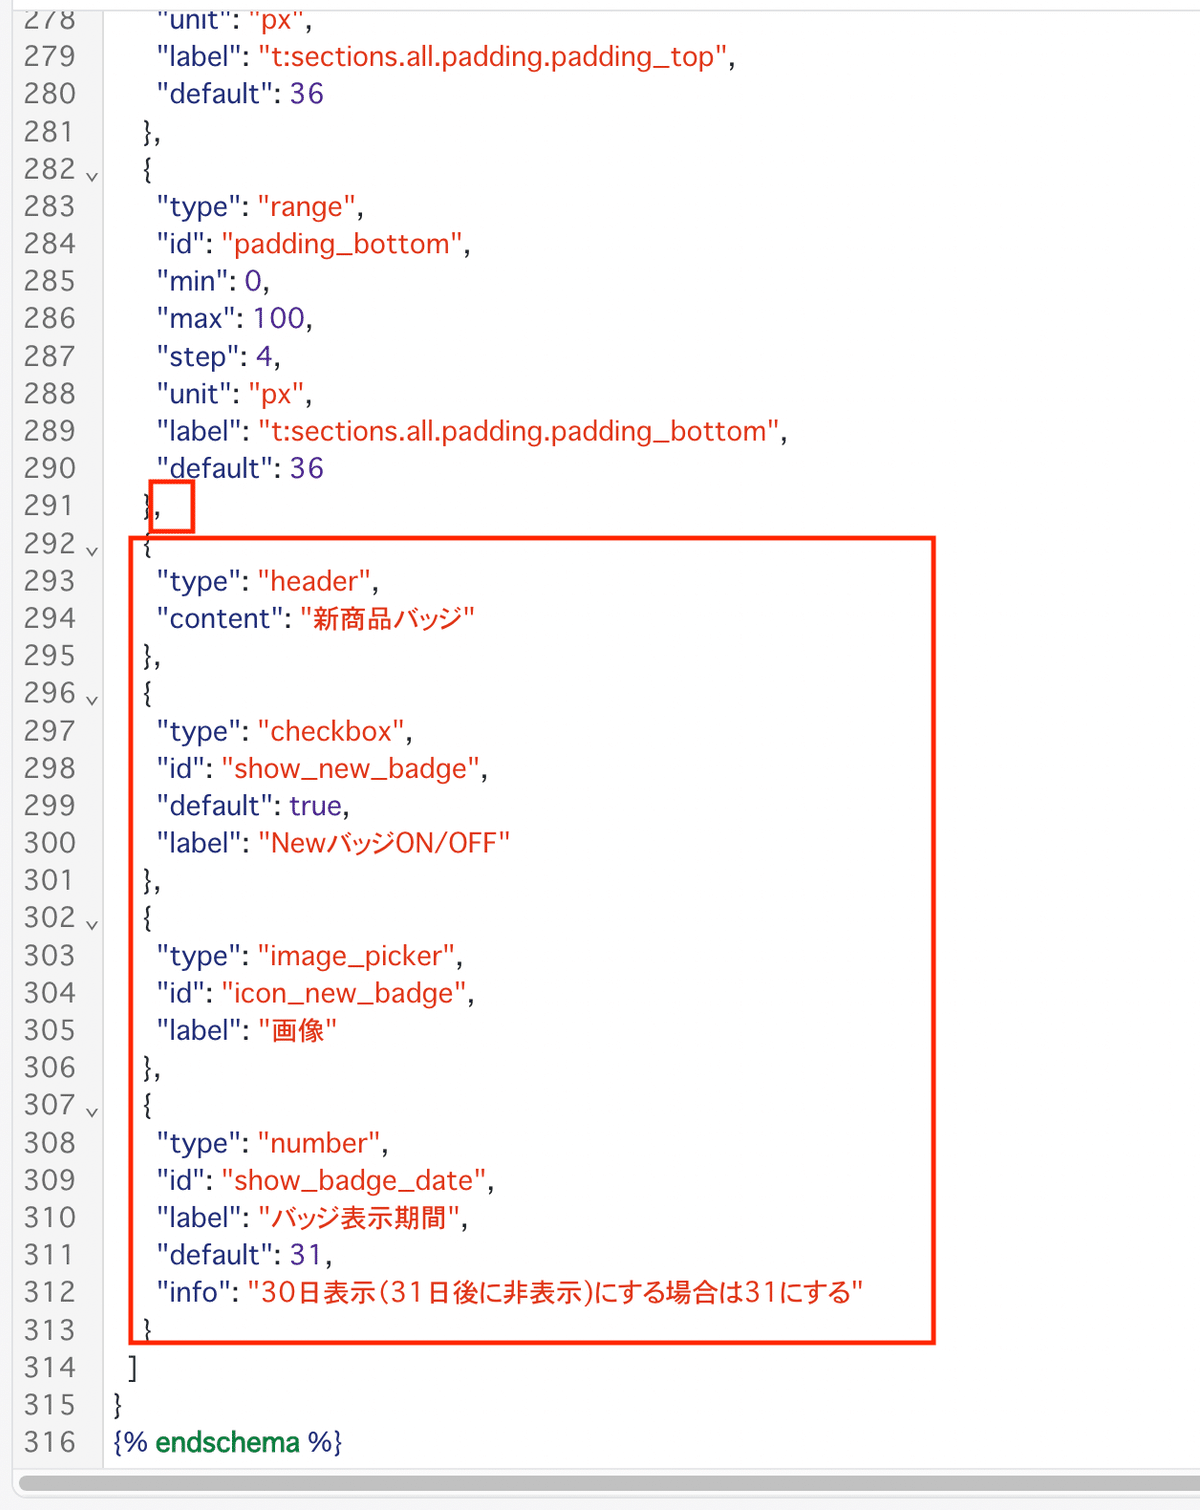The width and height of the screenshot is (1200, 1510).
Task: Click the "t:sections.all.padding.padding_top" label string
Action: click(493, 57)
